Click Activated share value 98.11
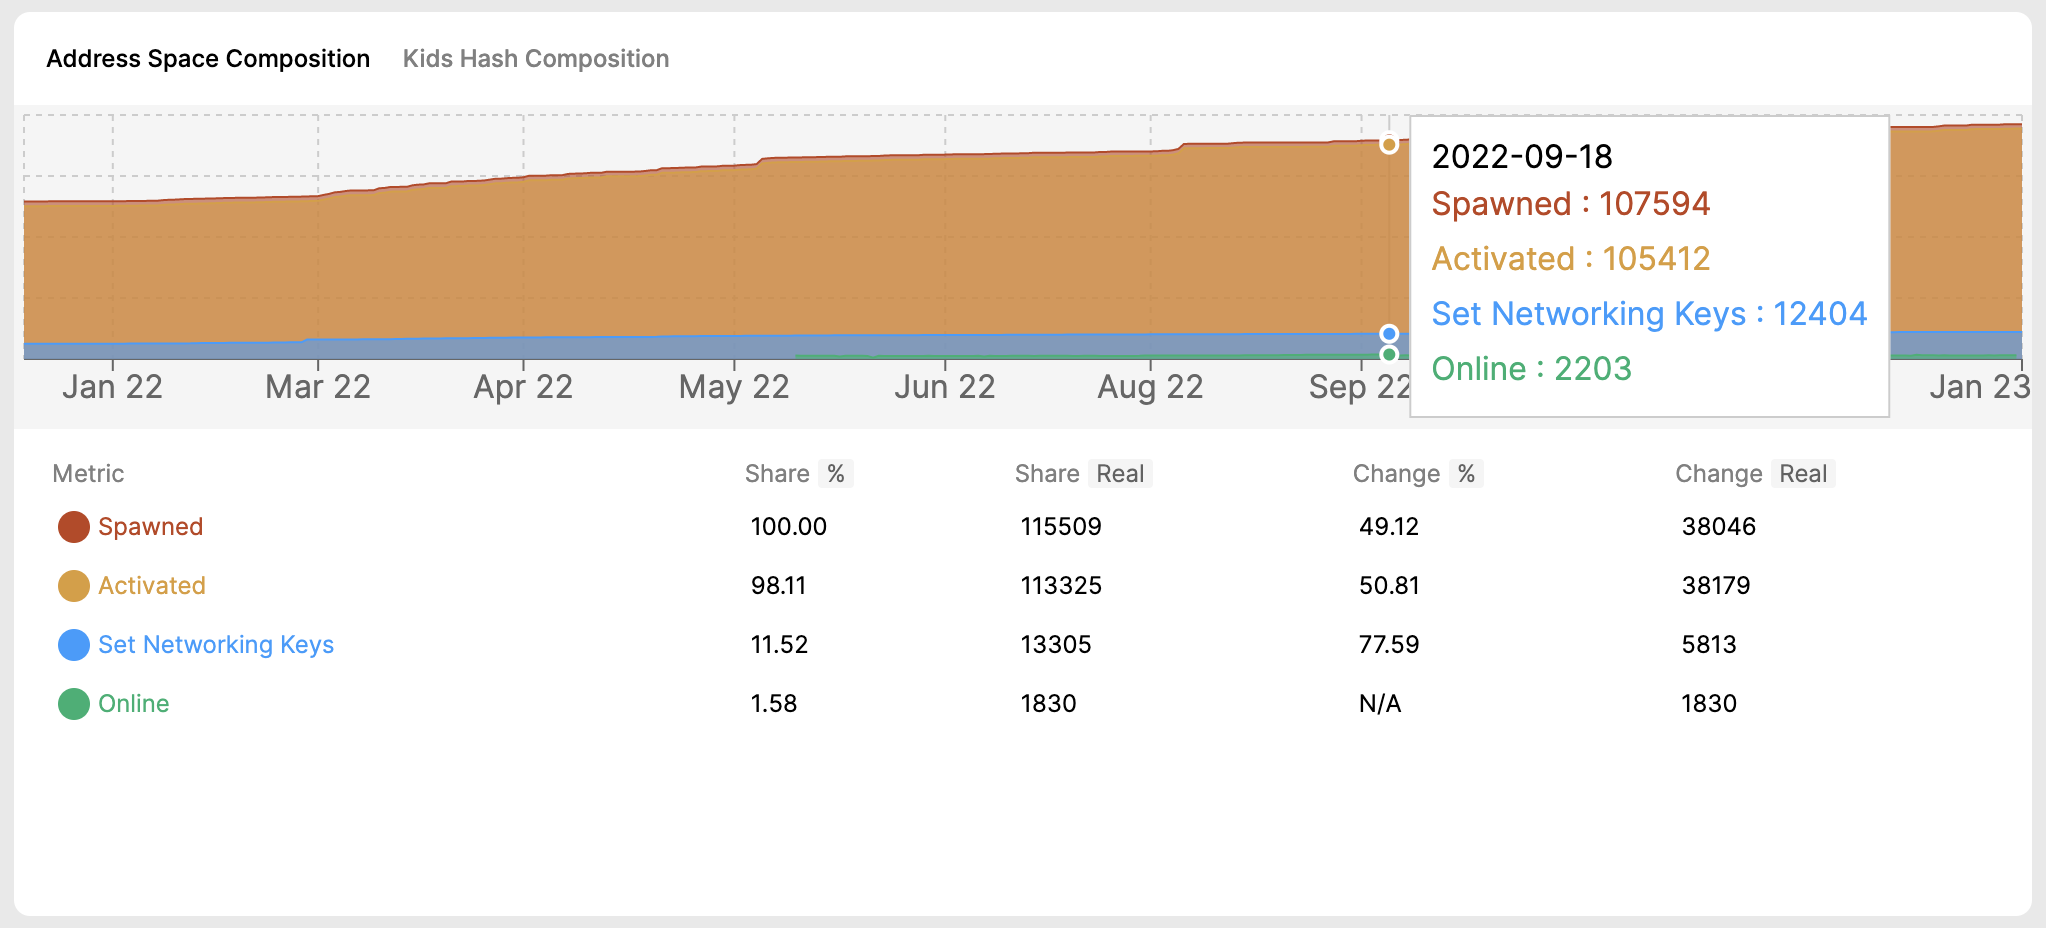Image resolution: width=2046 pixels, height=928 pixels. coord(779,586)
